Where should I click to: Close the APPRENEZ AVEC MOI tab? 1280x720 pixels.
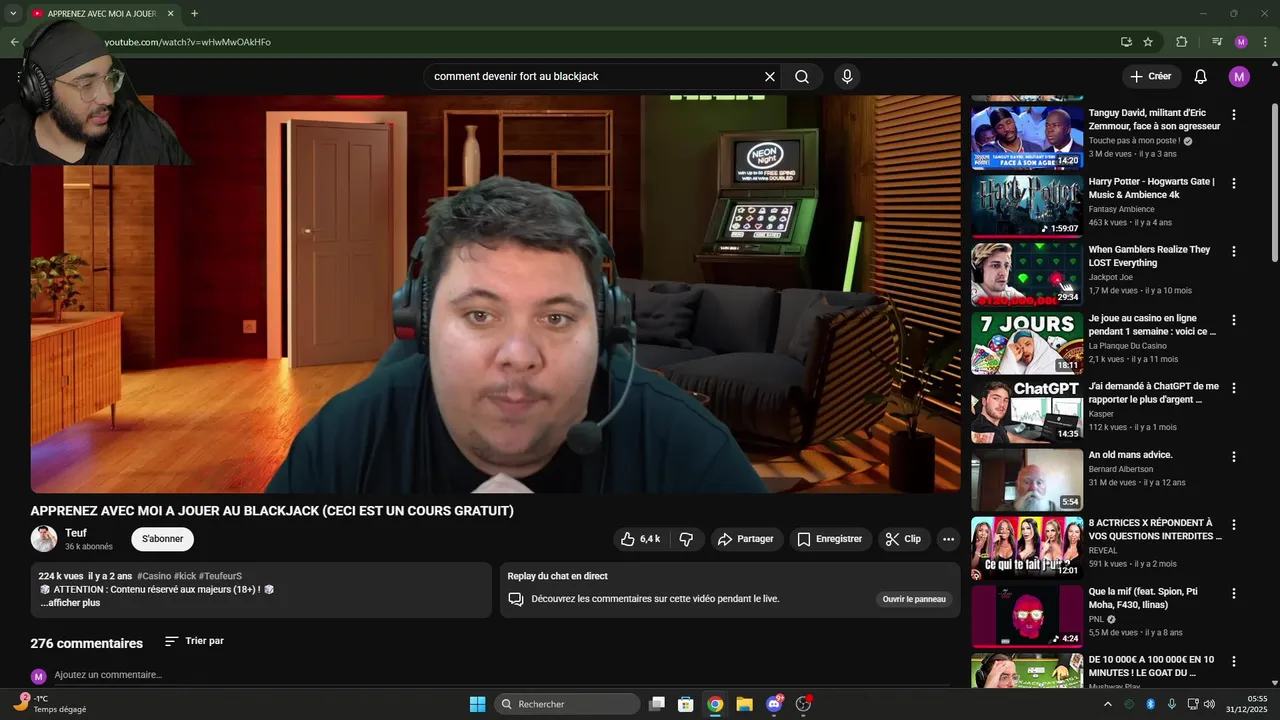(170, 14)
